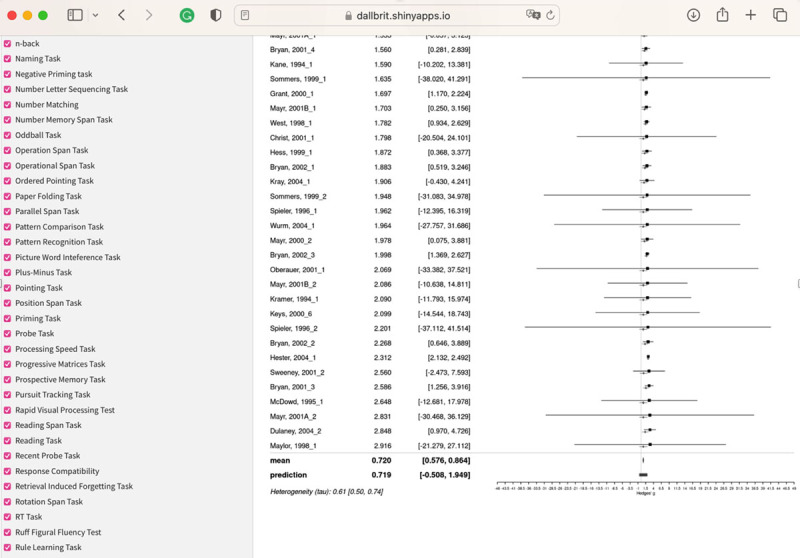Open the sidebar tab group dropdown arrow
800x558 pixels.
point(95,15)
